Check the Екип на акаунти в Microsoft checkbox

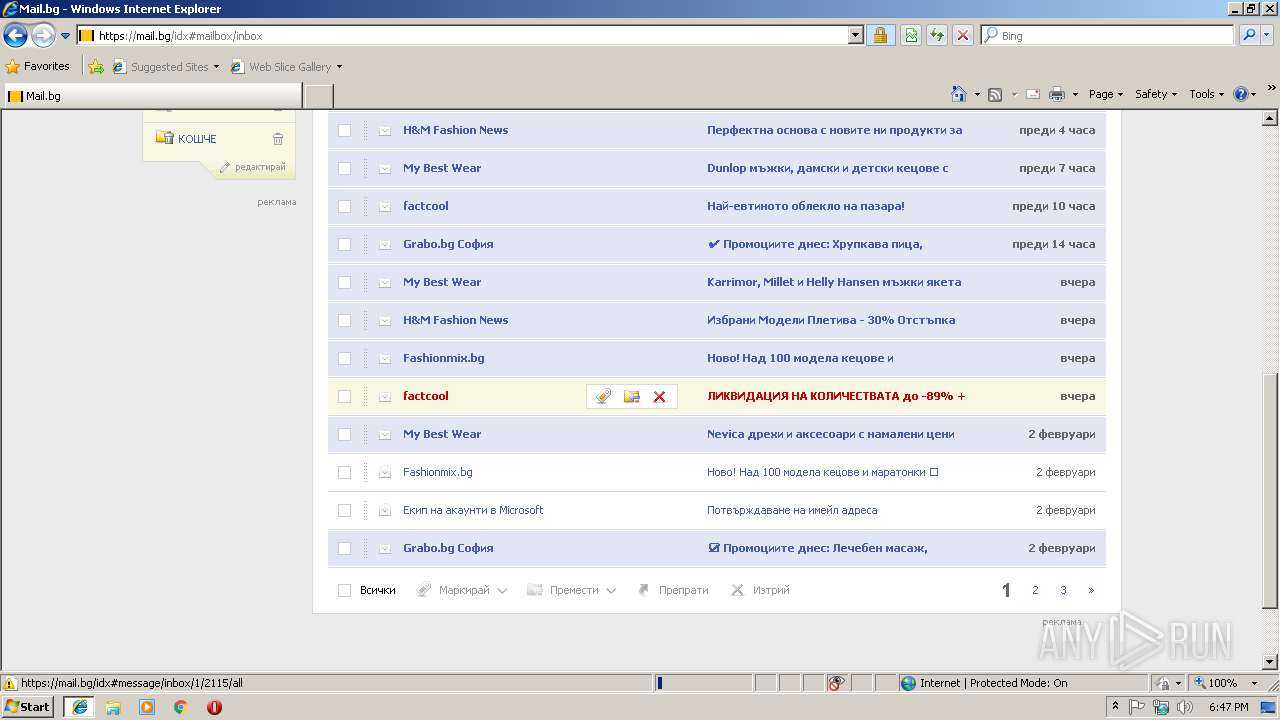344,510
